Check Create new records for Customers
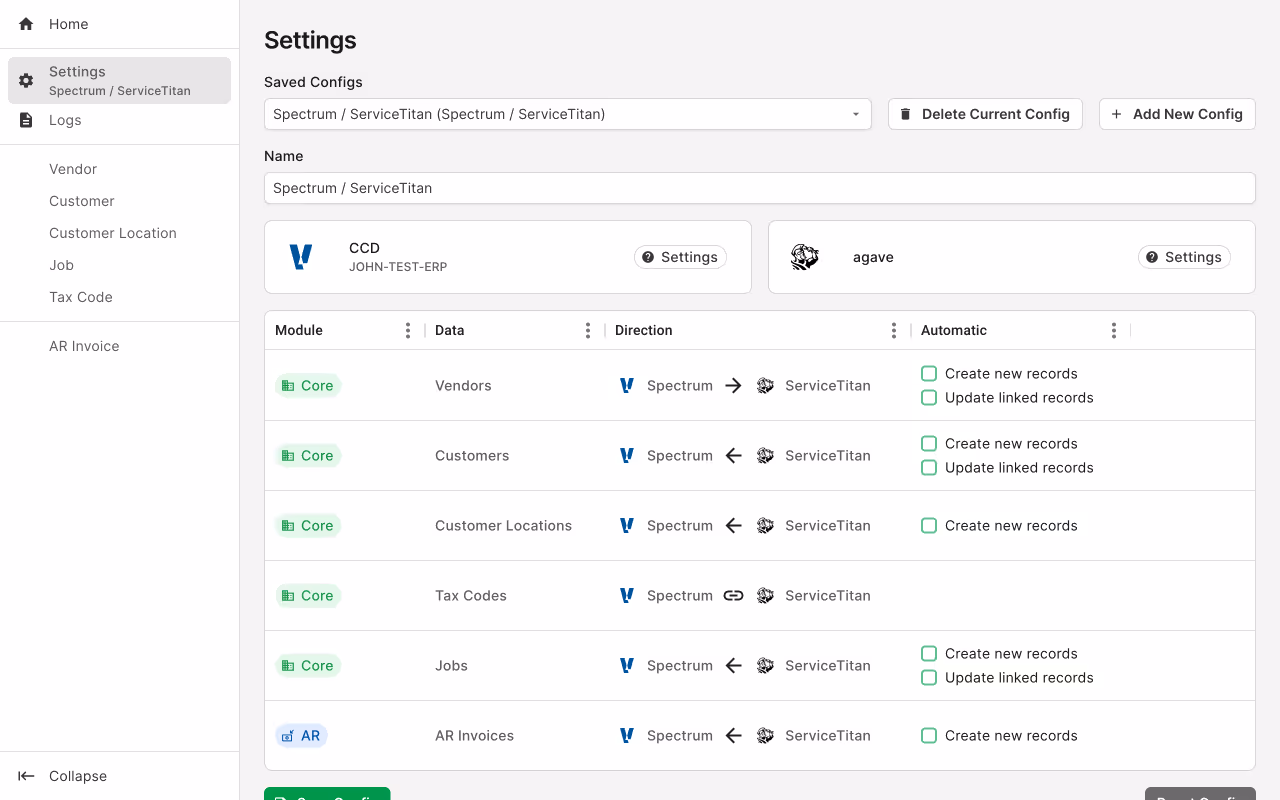The width and height of the screenshot is (1280, 800). coord(929,444)
